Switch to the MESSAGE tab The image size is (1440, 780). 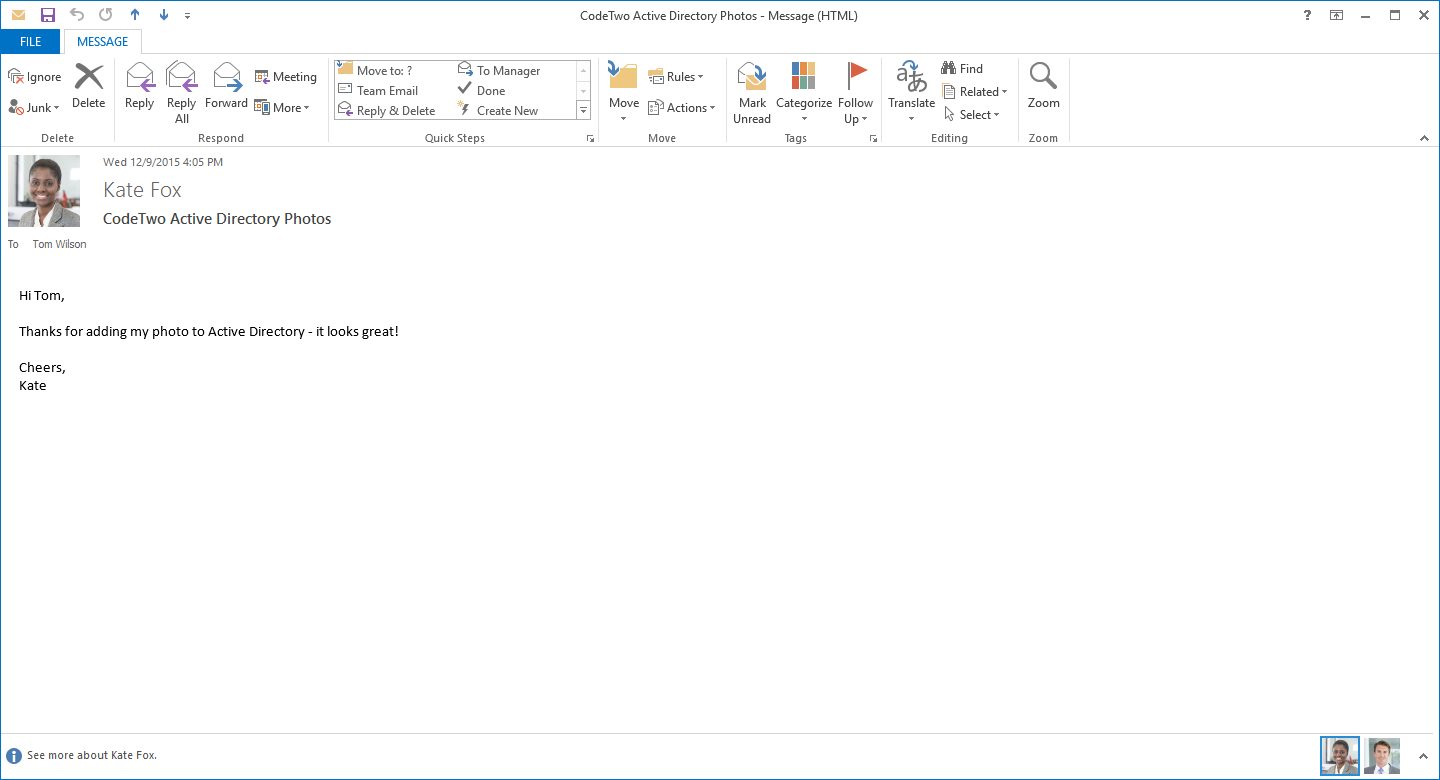tap(103, 42)
